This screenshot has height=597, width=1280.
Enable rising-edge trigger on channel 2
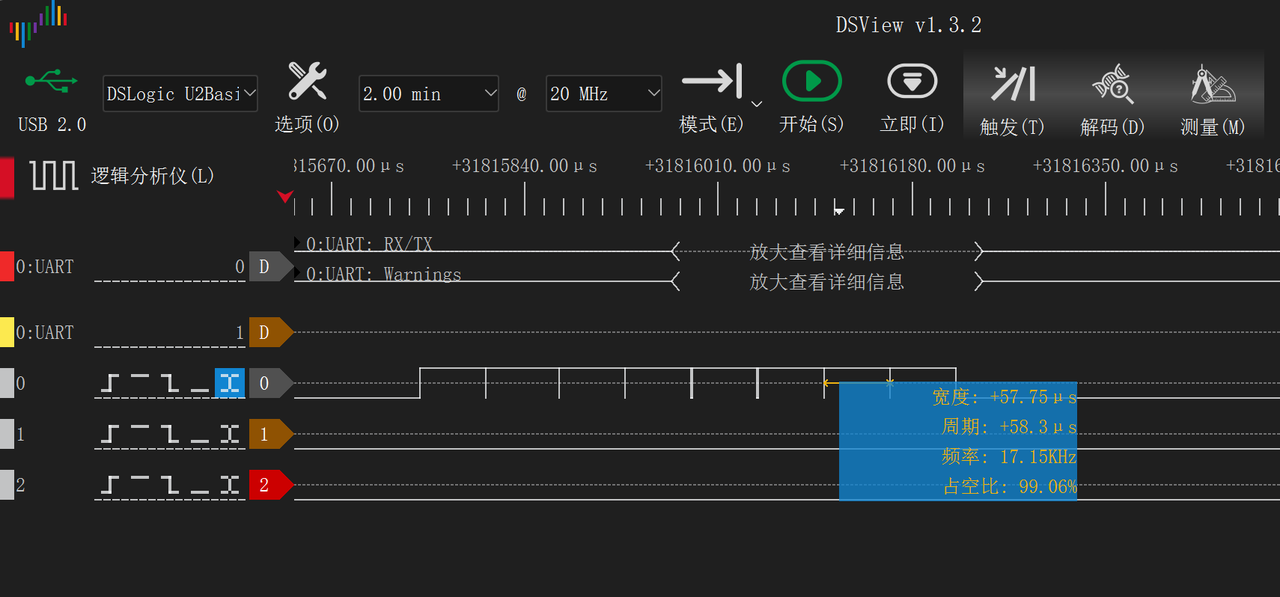110,484
